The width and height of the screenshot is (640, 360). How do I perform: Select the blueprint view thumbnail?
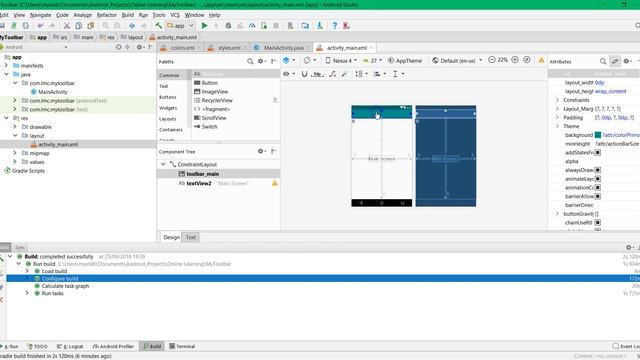point(446,156)
